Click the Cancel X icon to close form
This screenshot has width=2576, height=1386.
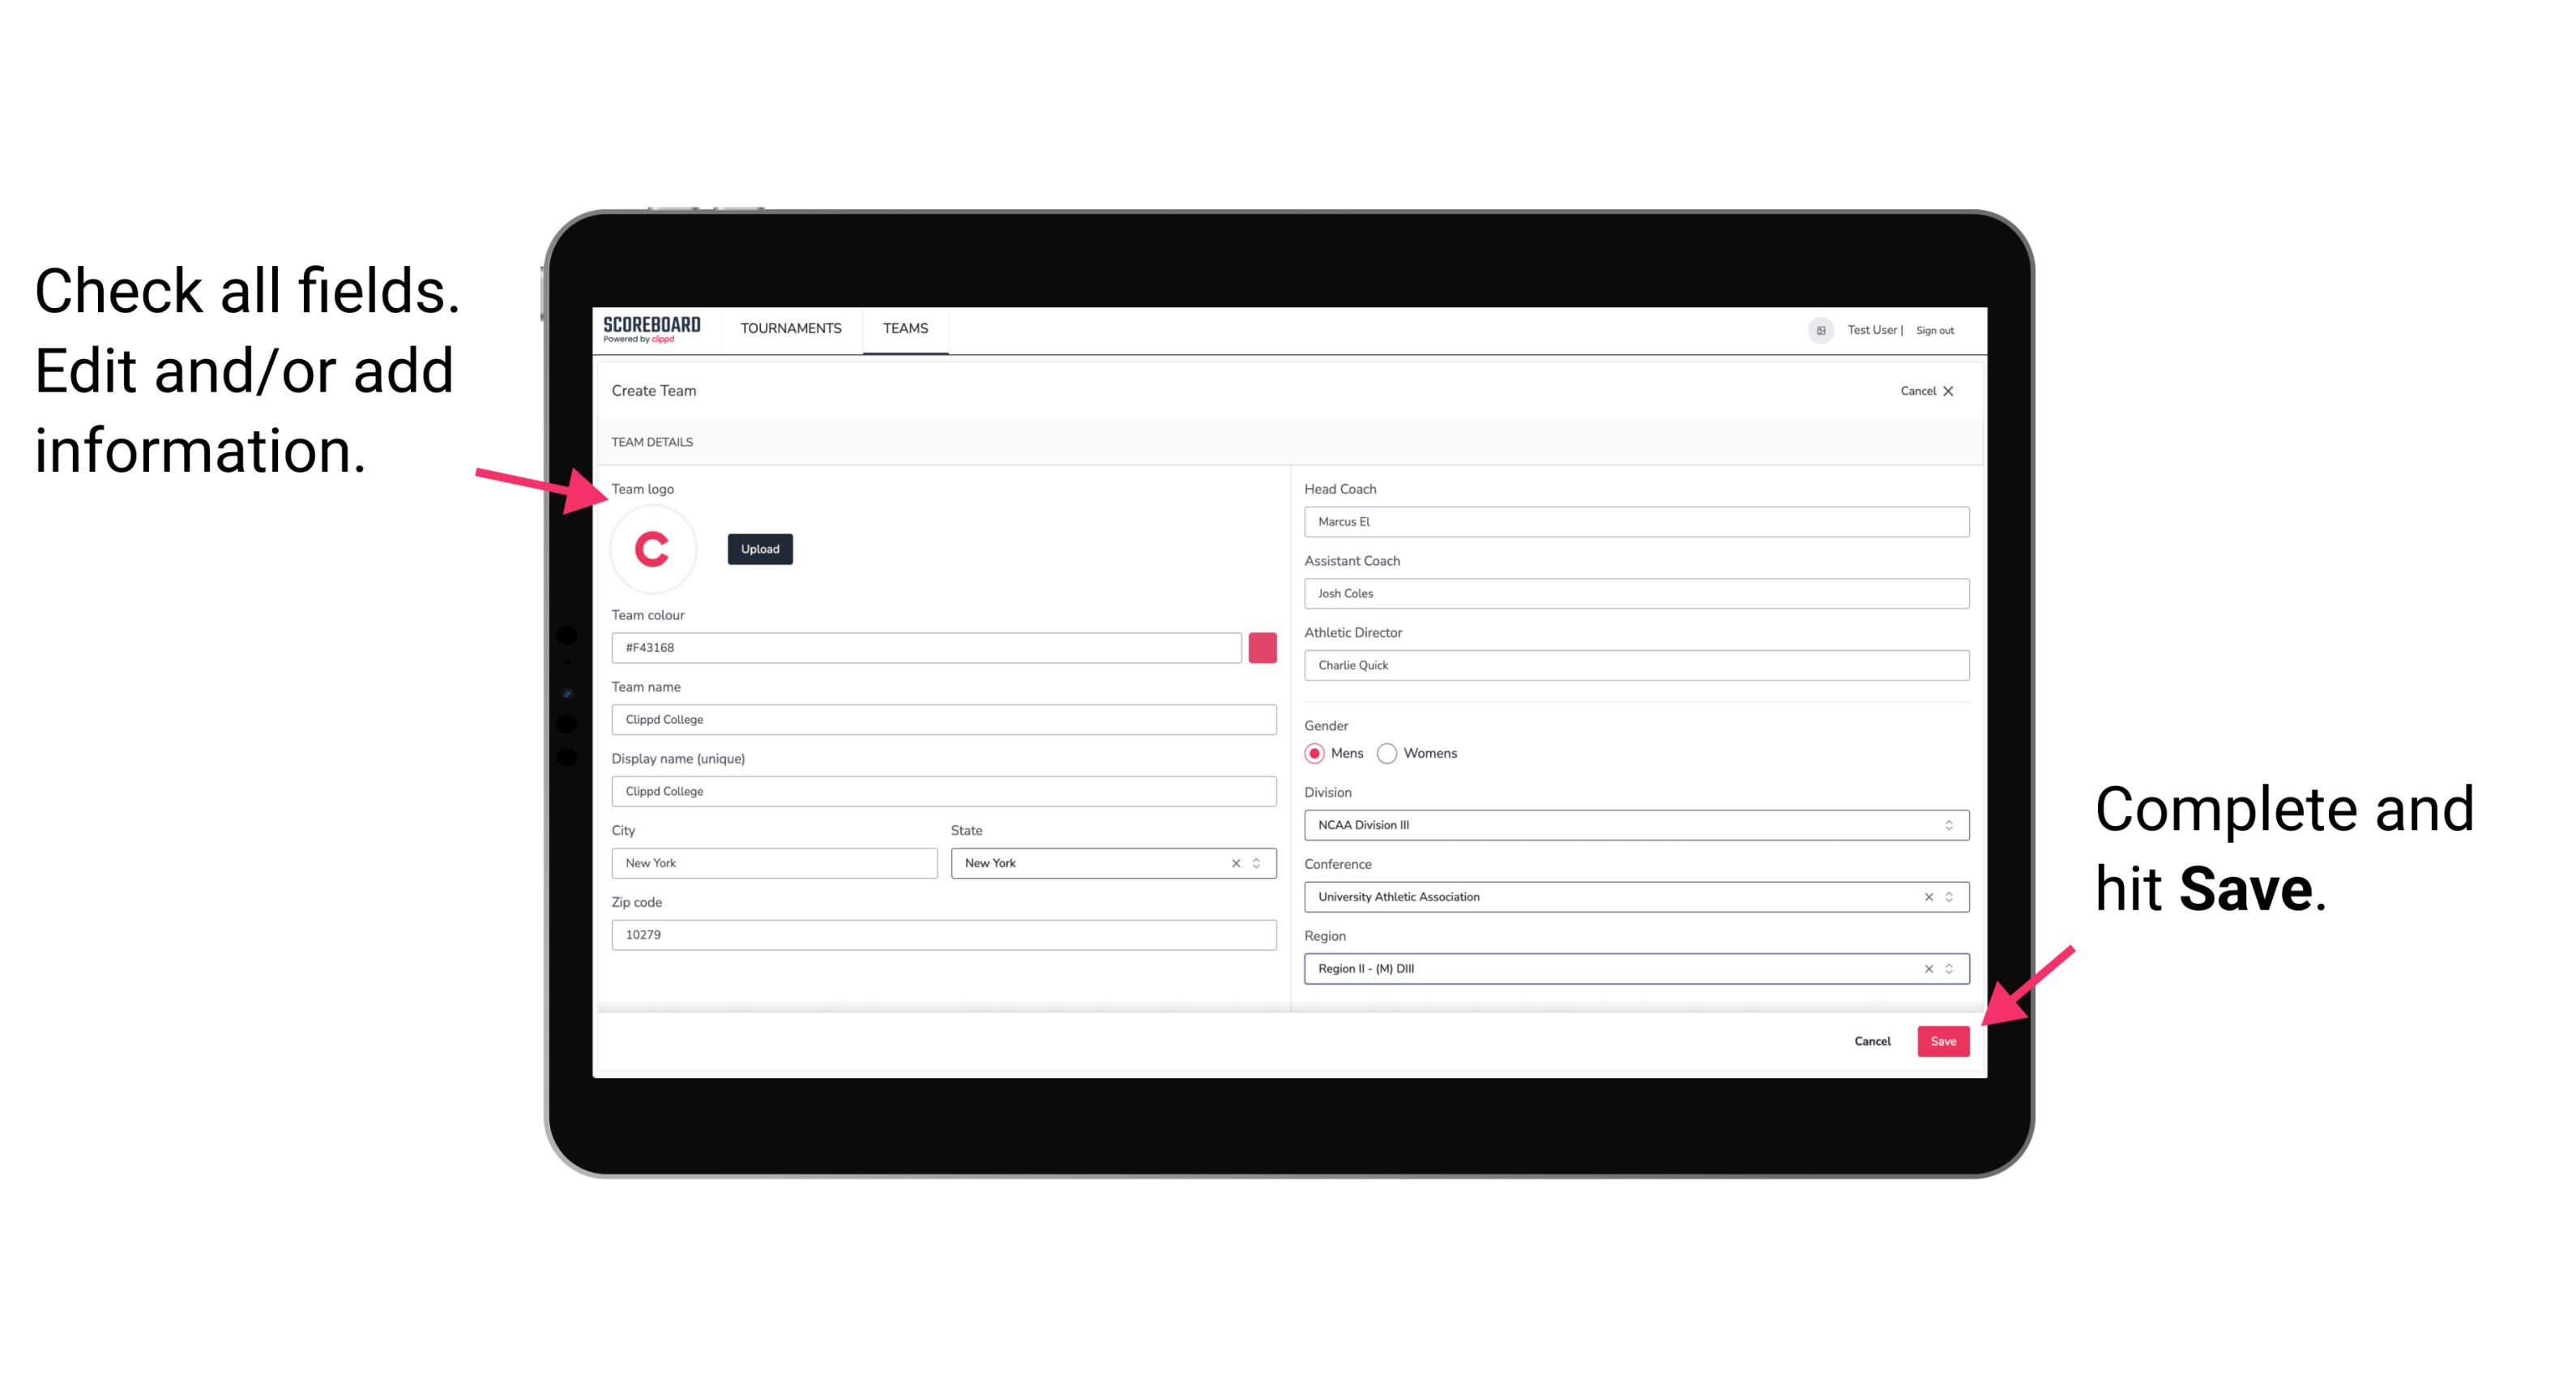[x=1950, y=391]
